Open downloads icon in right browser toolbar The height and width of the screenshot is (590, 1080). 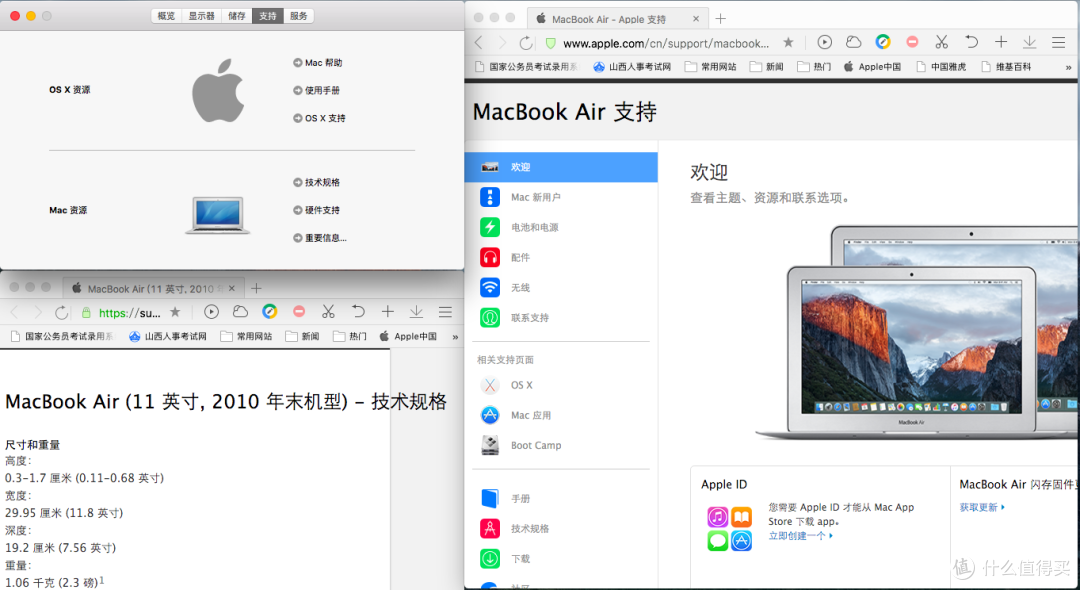[x=1030, y=42]
